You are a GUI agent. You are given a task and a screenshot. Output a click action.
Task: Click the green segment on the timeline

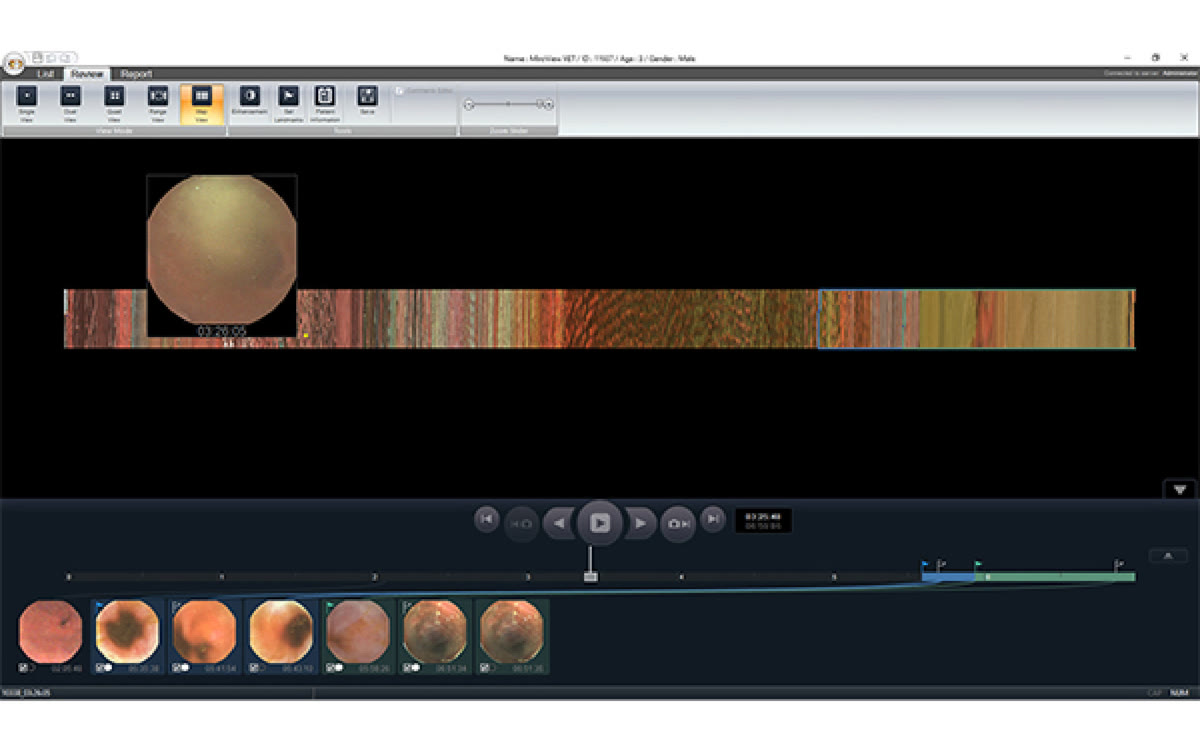coord(1055,577)
